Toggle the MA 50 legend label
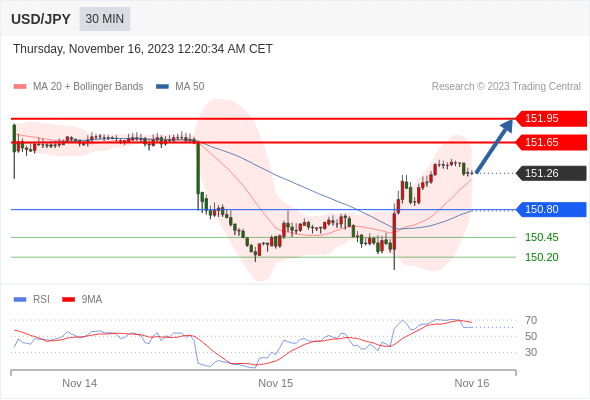 [190, 87]
